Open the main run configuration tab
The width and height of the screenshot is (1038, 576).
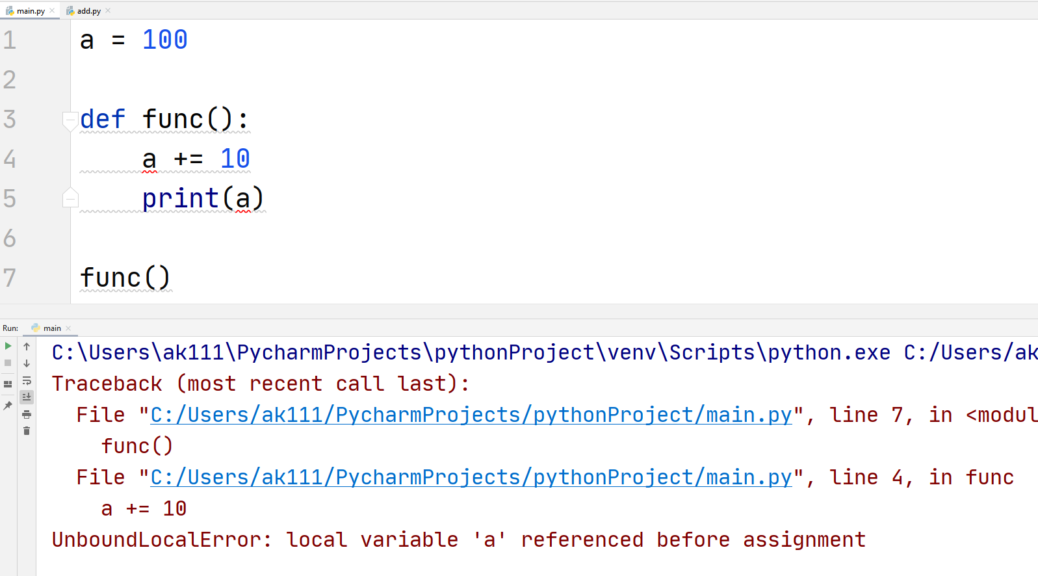click(x=50, y=328)
